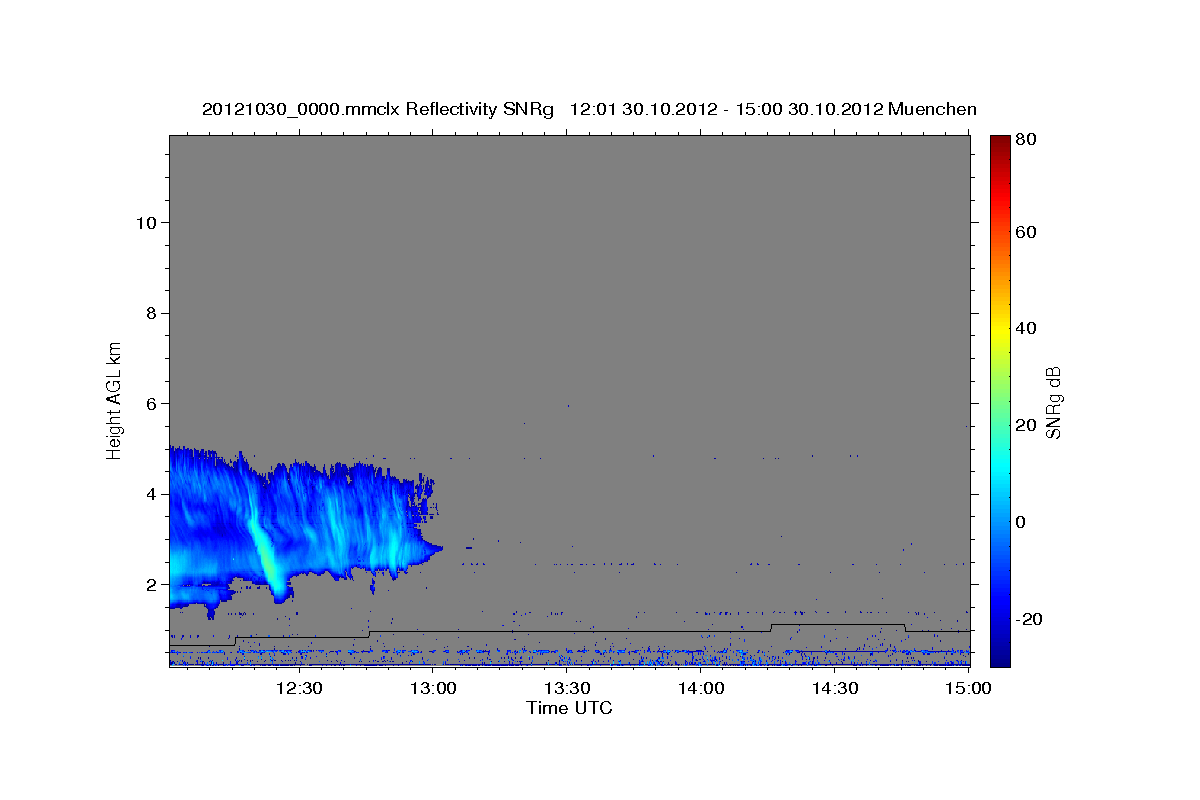Click the 14:00 time tick label
The width and height of the screenshot is (1200, 800).
[702, 688]
